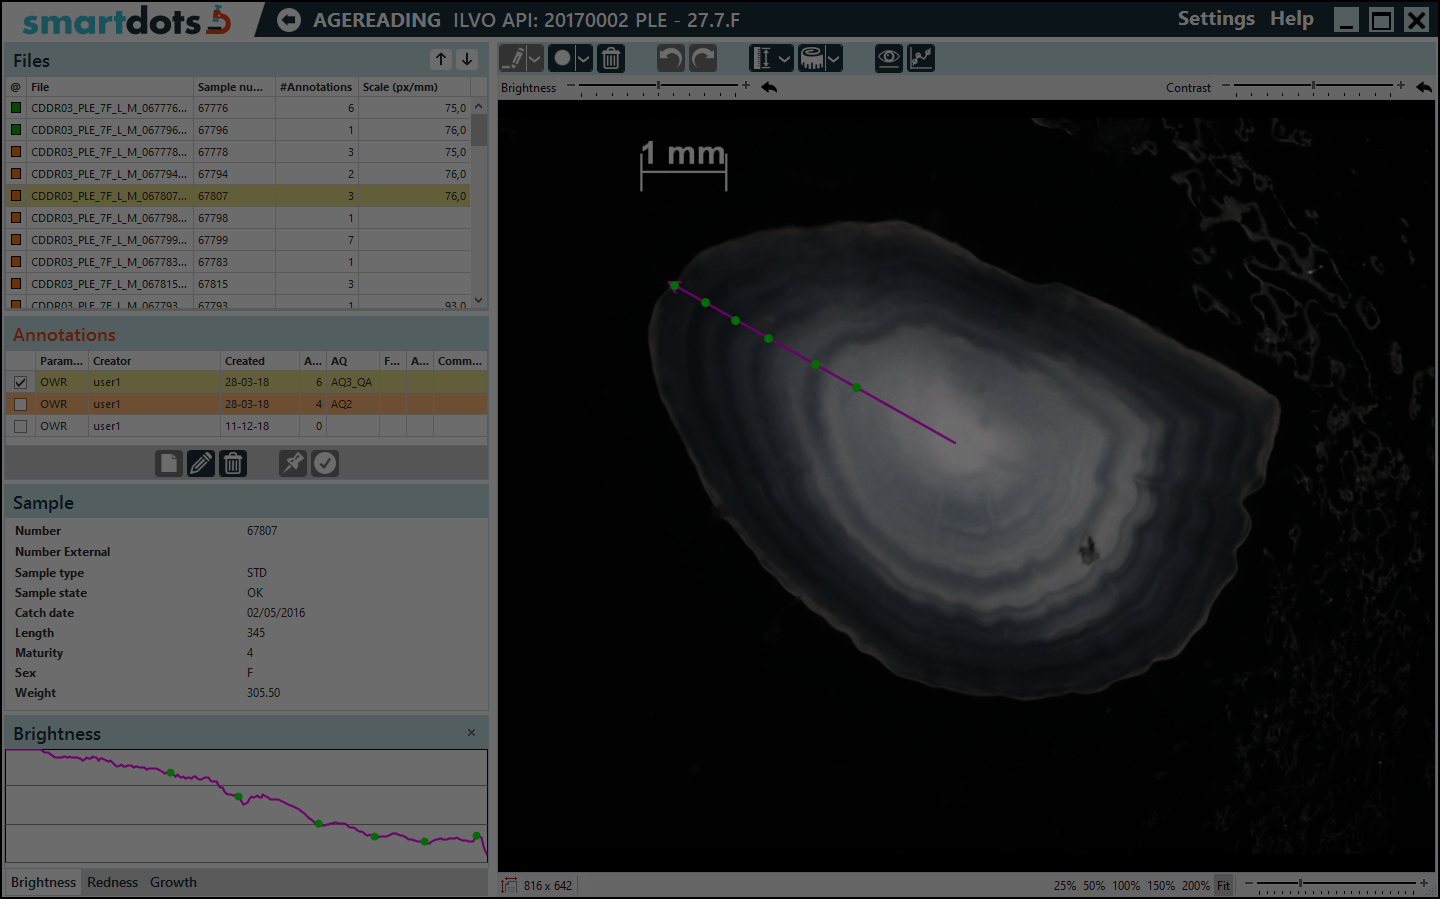Edit the selected annotation with pencil icon
Viewport: 1440px width, 899px height.
(201, 464)
